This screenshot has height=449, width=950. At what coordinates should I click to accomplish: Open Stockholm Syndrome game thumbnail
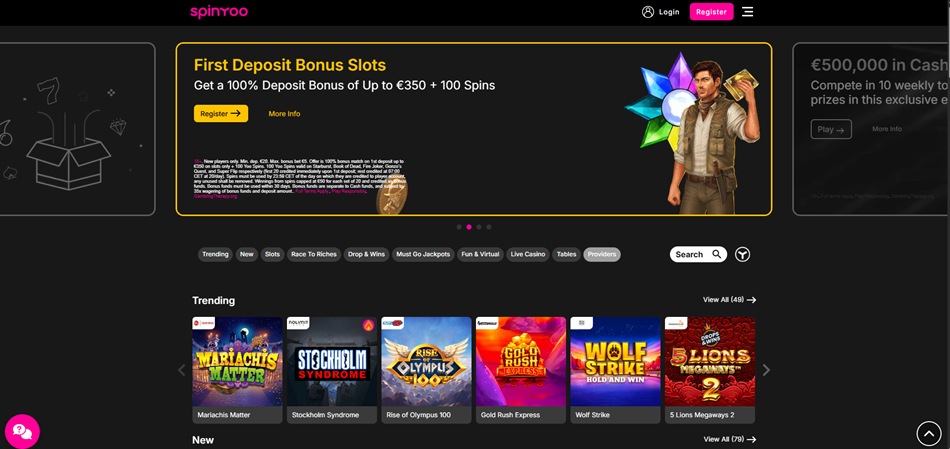tap(331, 362)
